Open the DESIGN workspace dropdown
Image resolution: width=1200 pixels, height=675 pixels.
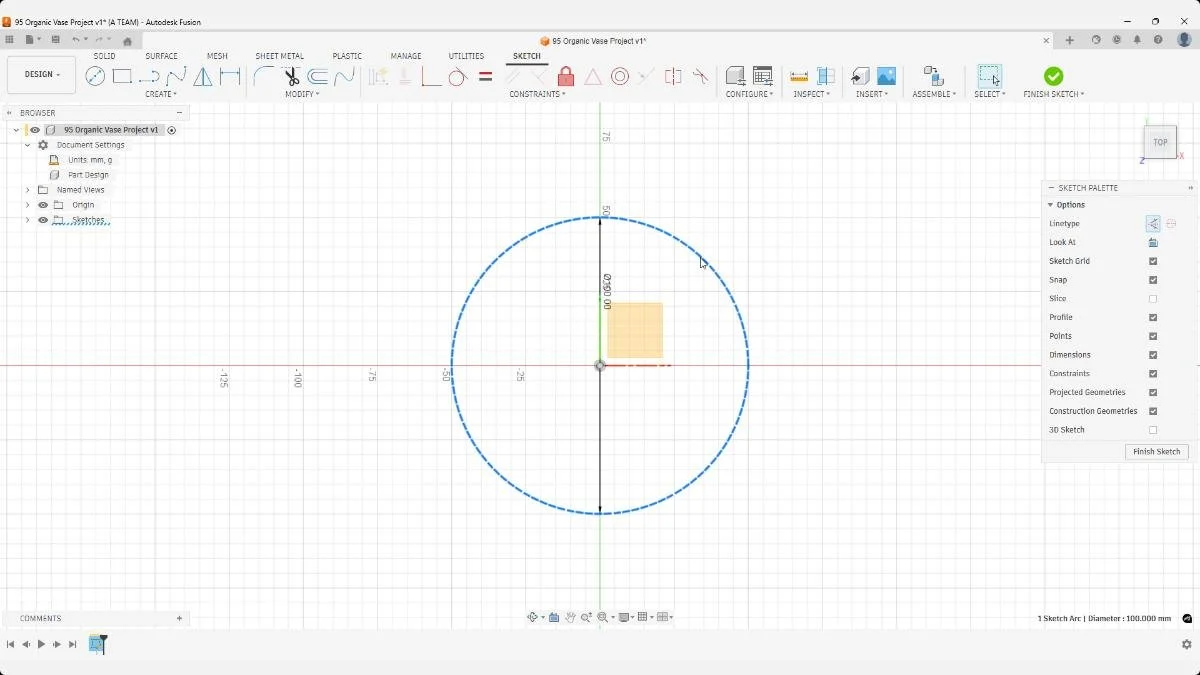(x=40, y=74)
